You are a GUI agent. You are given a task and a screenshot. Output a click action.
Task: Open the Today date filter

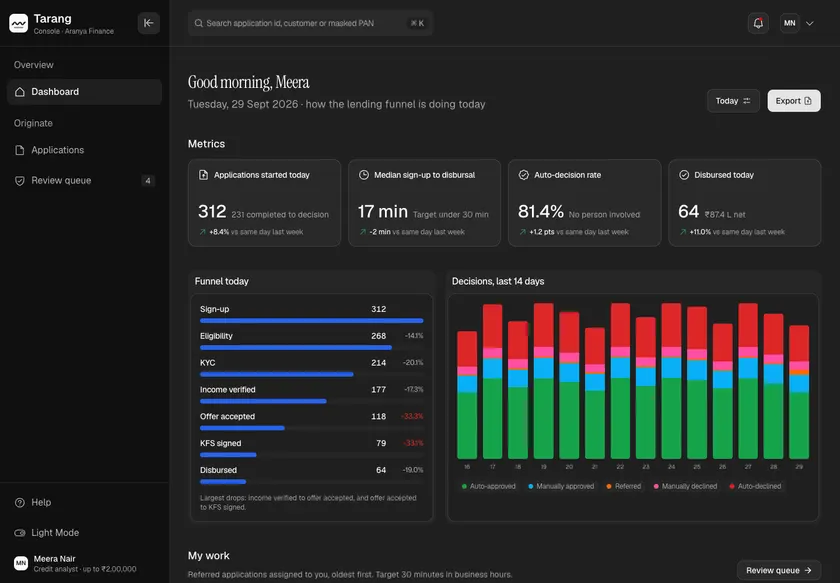pos(733,101)
